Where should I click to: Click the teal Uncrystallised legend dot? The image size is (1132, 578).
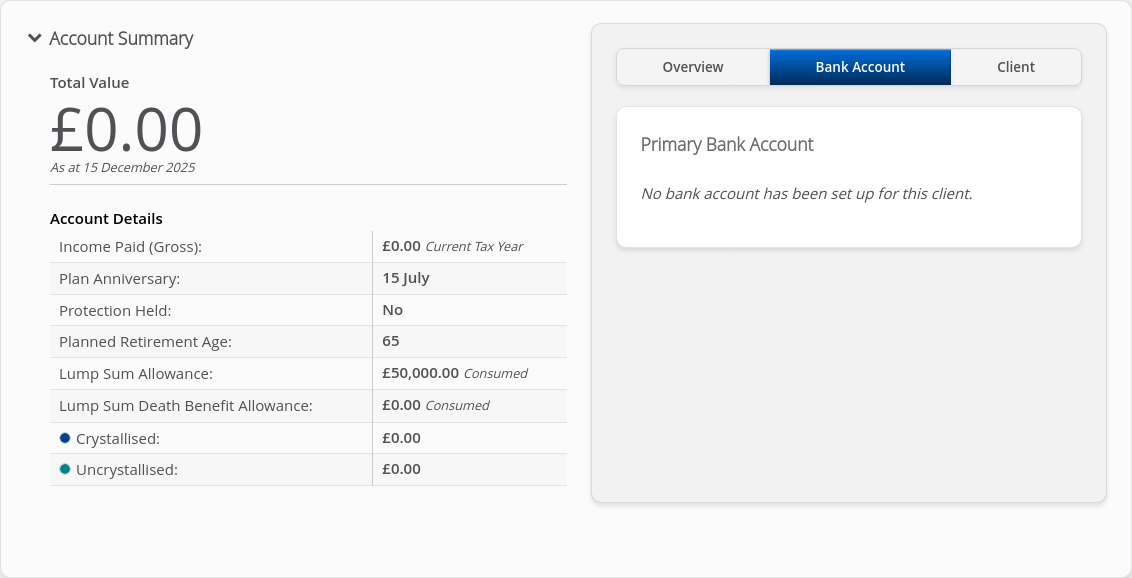(65, 469)
